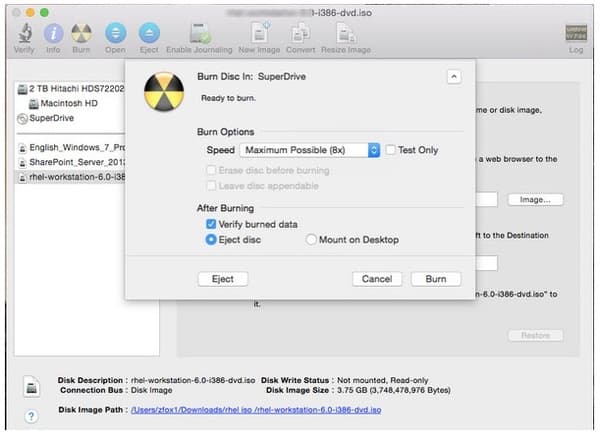Viewport: 600px width, 434px height.
Task: Select the English_Windows_7 disk image
Action: 72,147
